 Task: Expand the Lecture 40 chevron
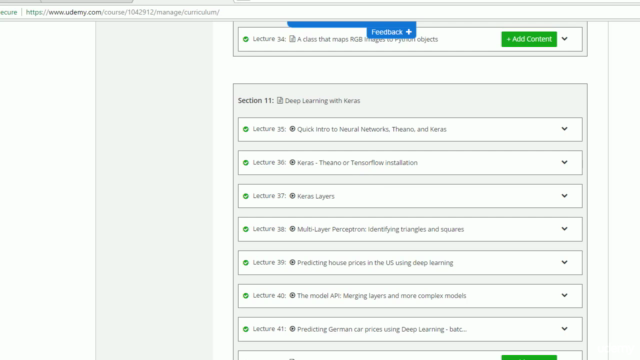pyautogui.click(x=564, y=295)
